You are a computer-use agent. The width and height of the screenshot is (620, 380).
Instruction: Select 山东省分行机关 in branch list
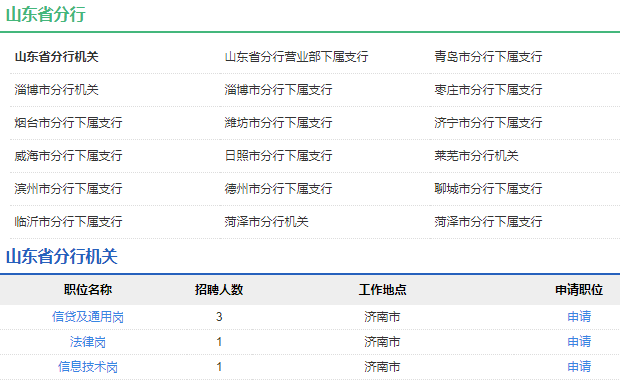pyautogui.click(x=57, y=57)
